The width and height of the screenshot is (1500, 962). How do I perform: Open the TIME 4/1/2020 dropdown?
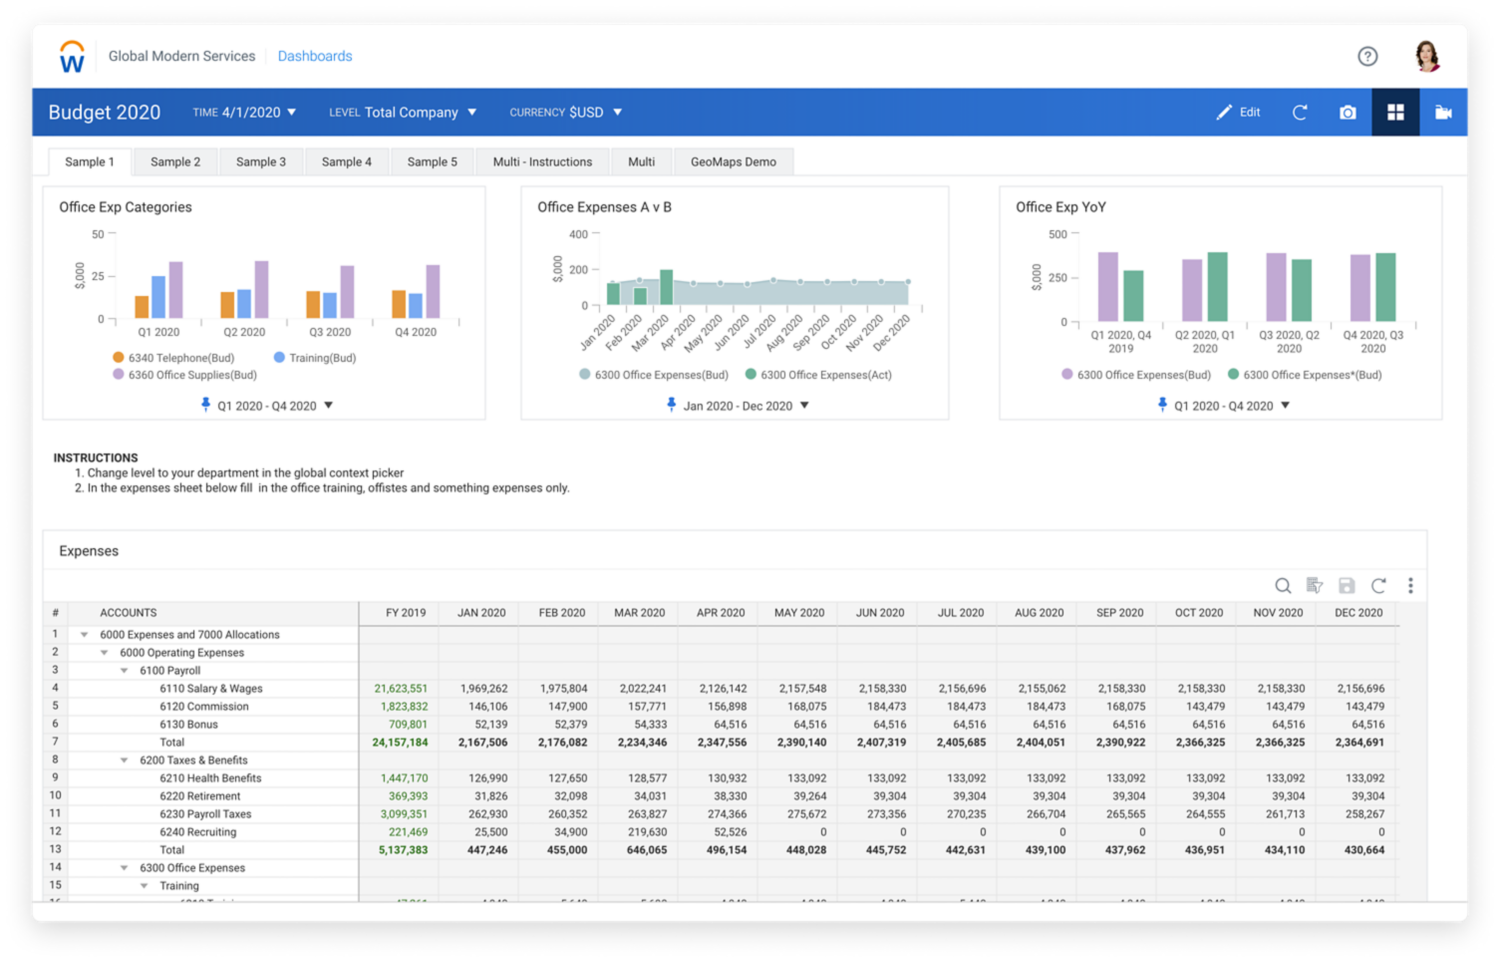coord(245,112)
